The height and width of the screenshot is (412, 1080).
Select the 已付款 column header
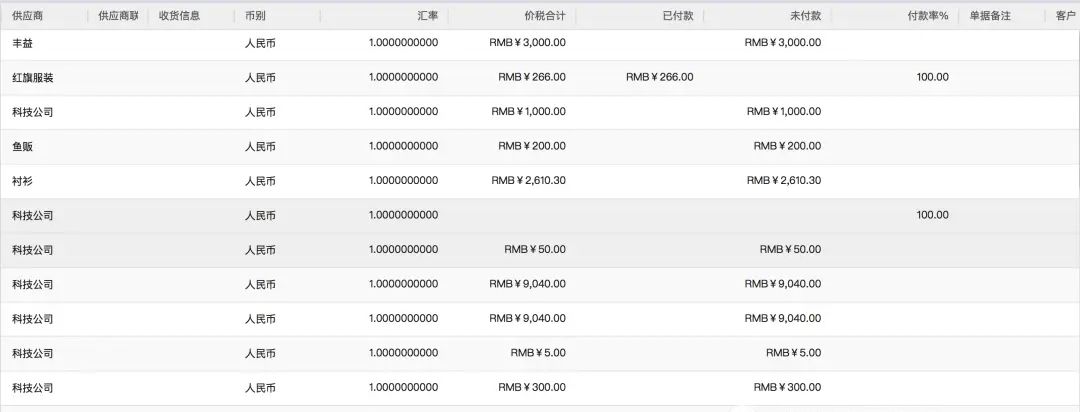(x=678, y=16)
